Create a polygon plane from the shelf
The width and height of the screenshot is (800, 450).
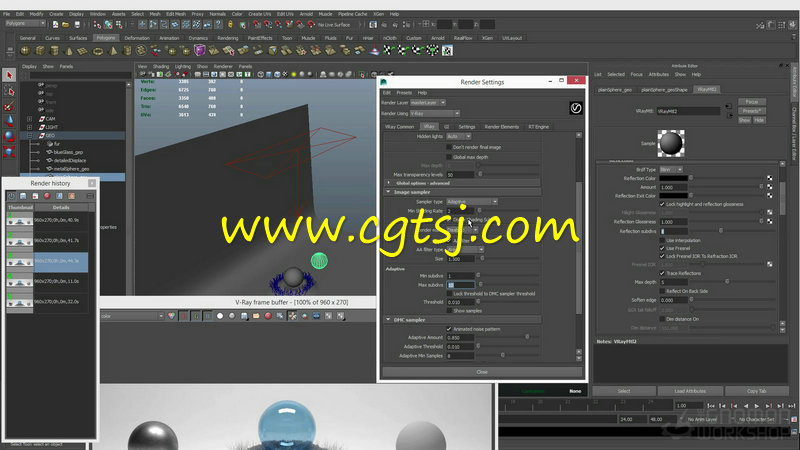[x=83, y=51]
